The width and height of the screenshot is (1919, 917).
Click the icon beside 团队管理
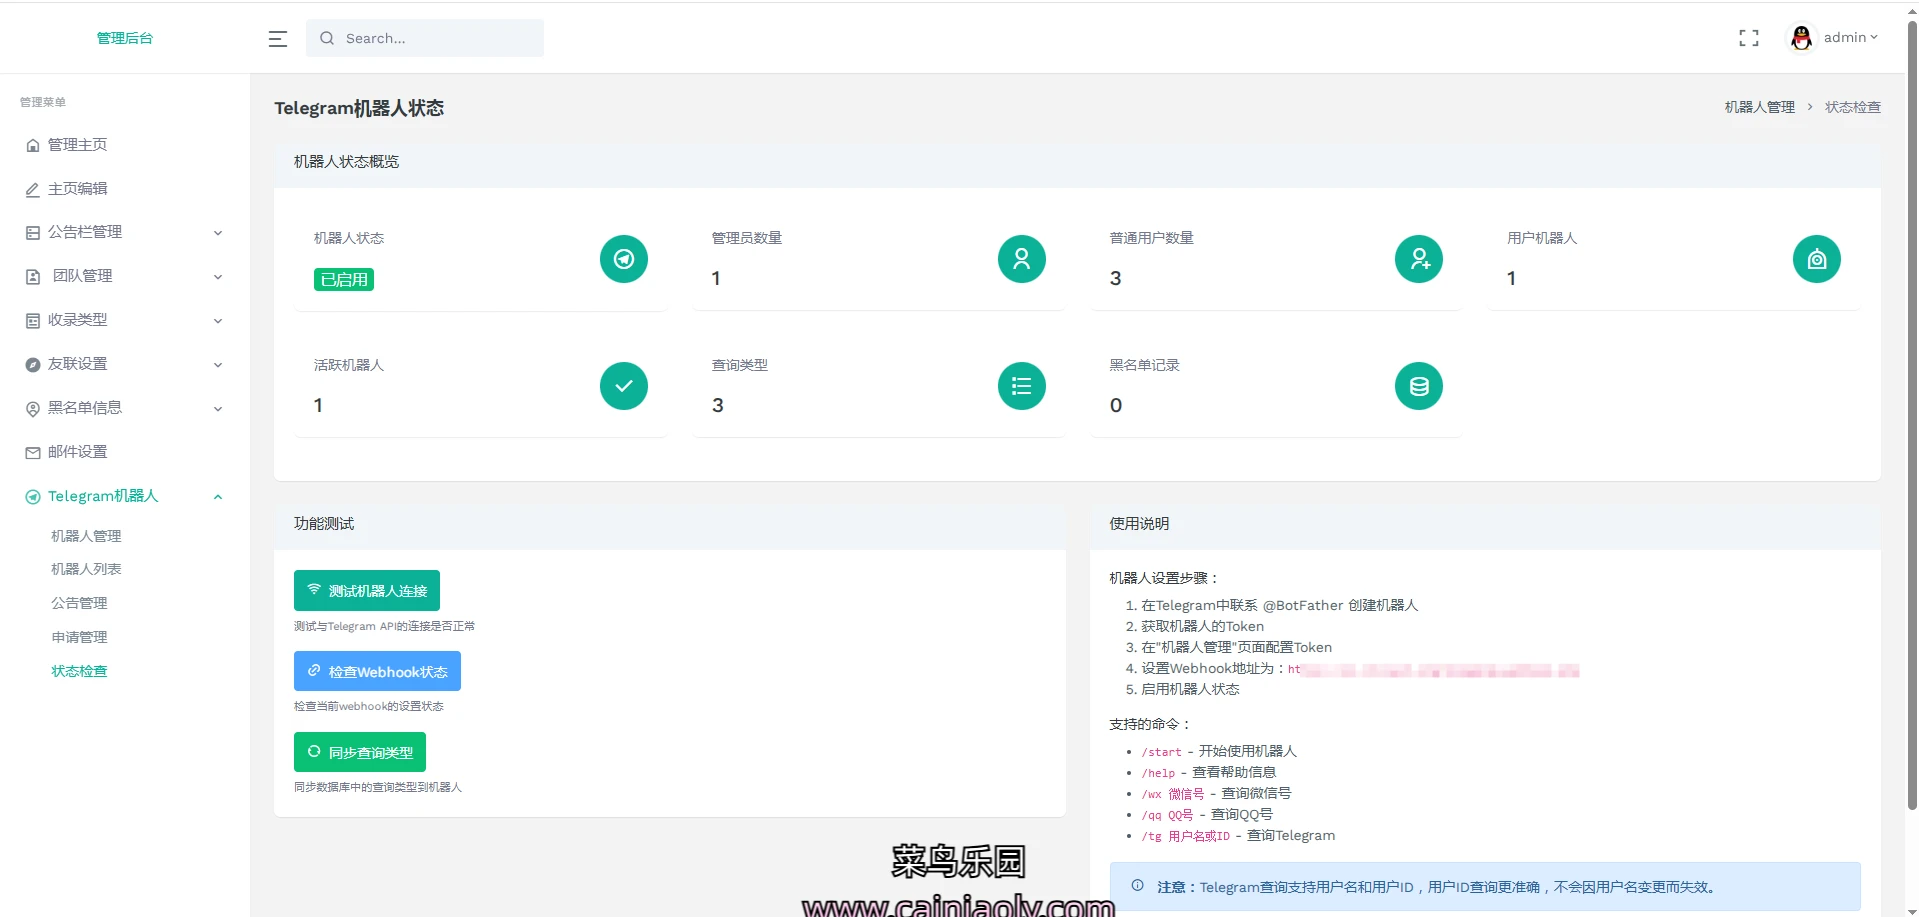[x=33, y=276]
